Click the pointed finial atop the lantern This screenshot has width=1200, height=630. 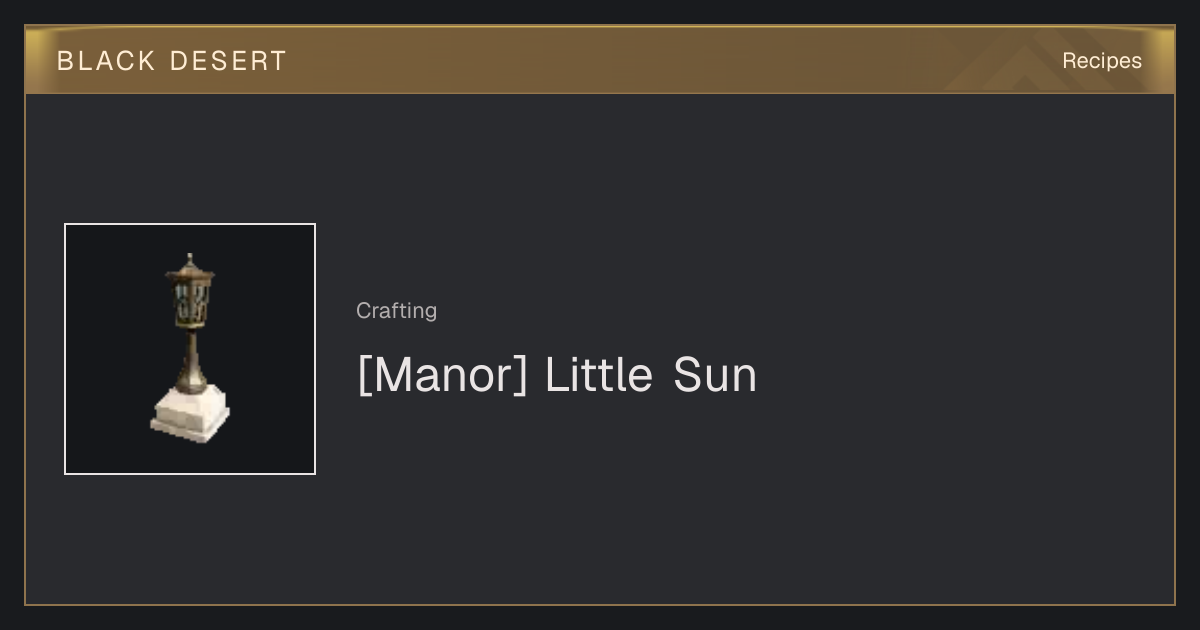189,260
